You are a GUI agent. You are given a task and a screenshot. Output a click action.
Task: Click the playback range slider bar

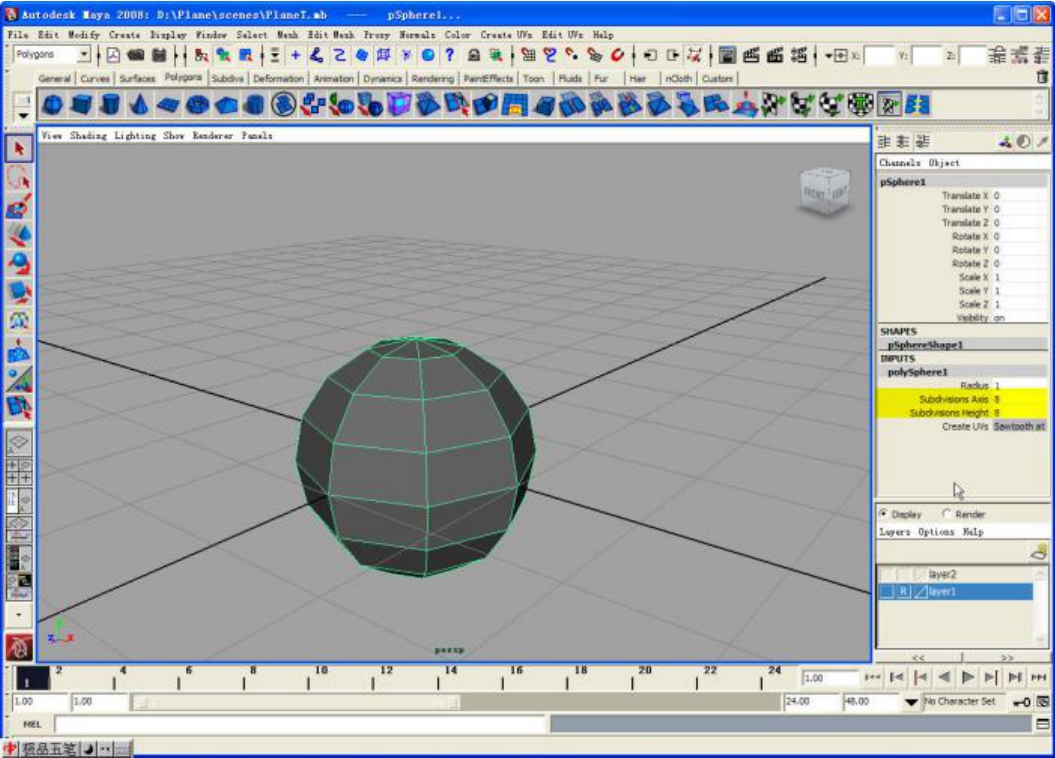tap(299, 702)
